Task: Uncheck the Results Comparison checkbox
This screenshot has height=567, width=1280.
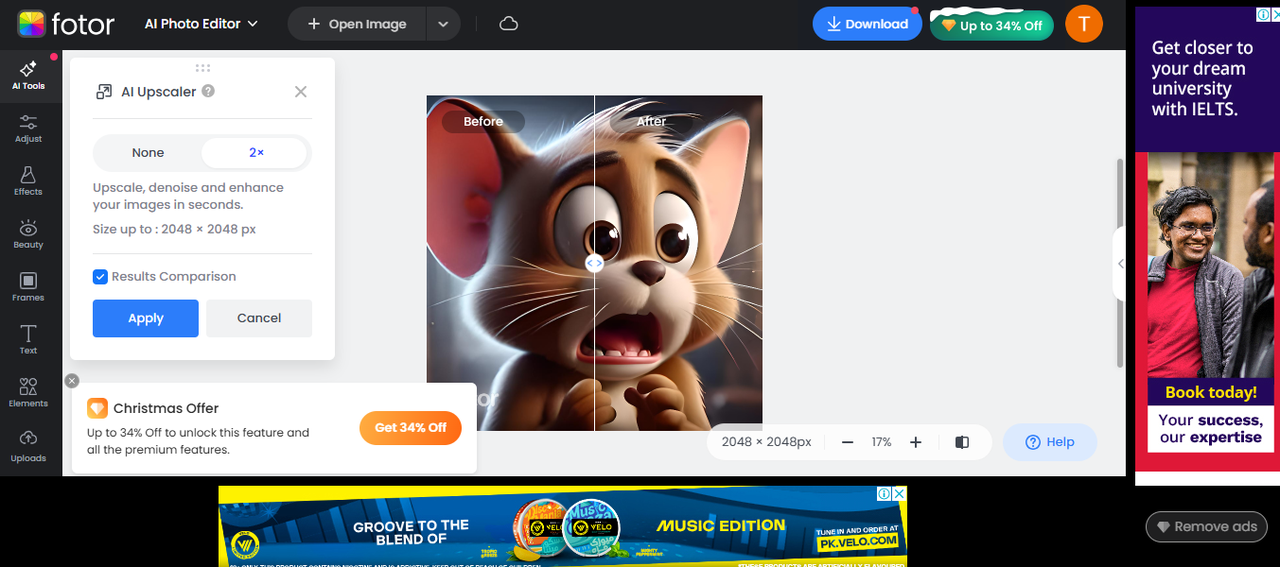Action: pyautogui.click(x=100, y=277)
